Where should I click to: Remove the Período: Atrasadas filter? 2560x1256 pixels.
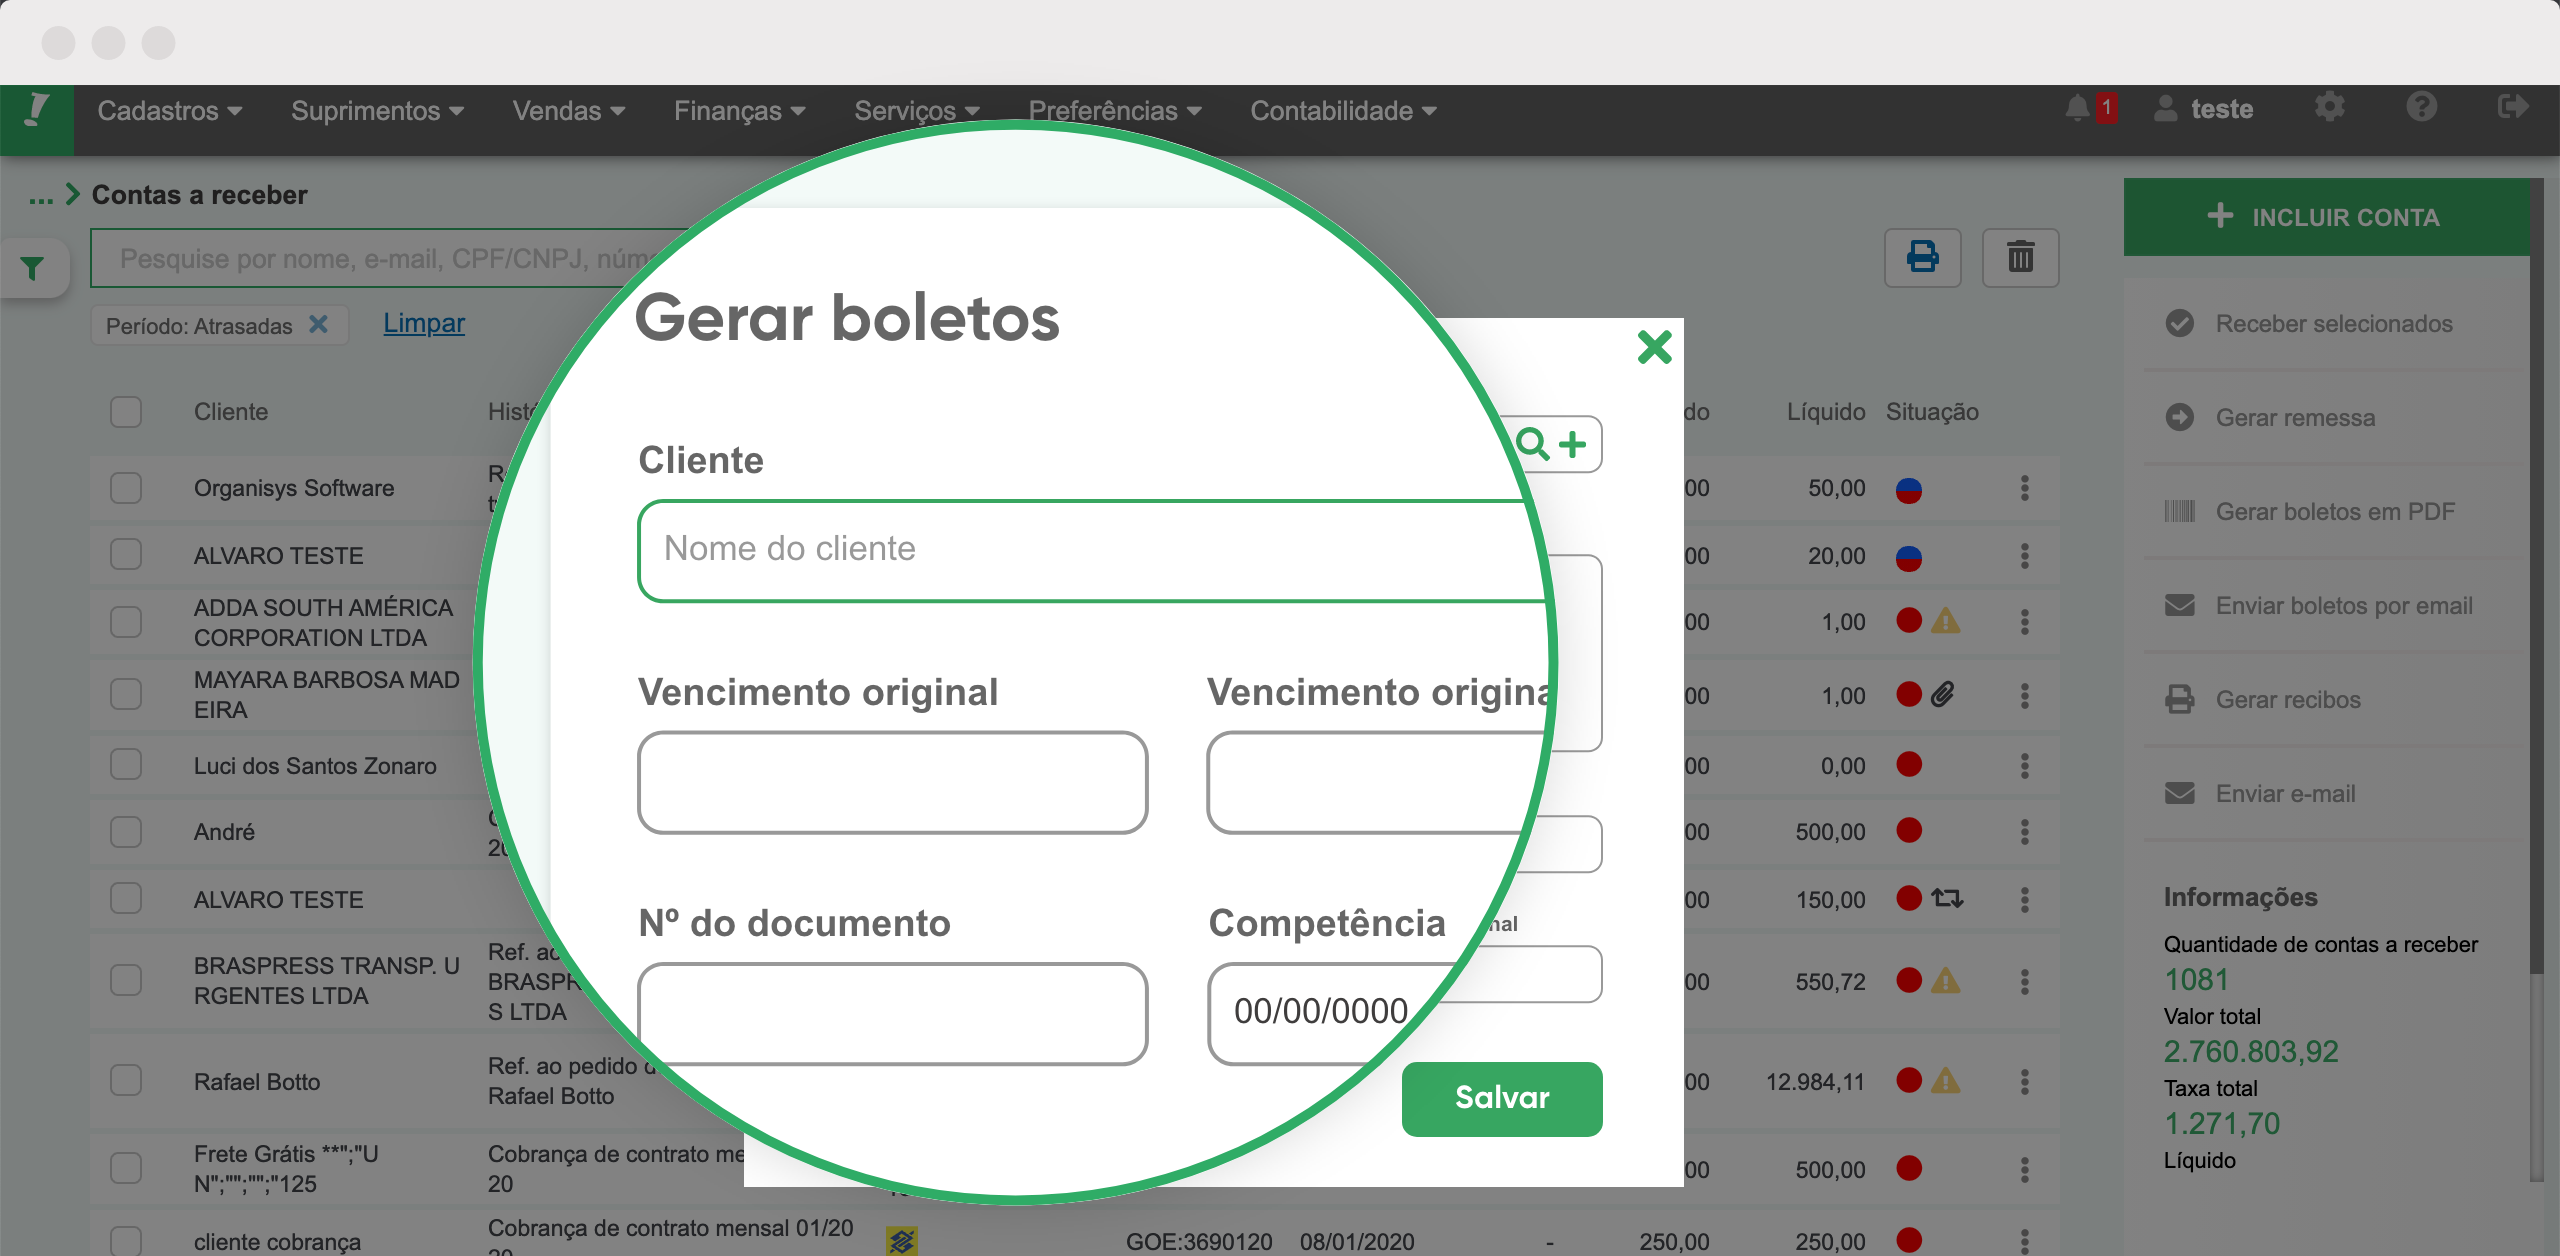click(318, 324)
